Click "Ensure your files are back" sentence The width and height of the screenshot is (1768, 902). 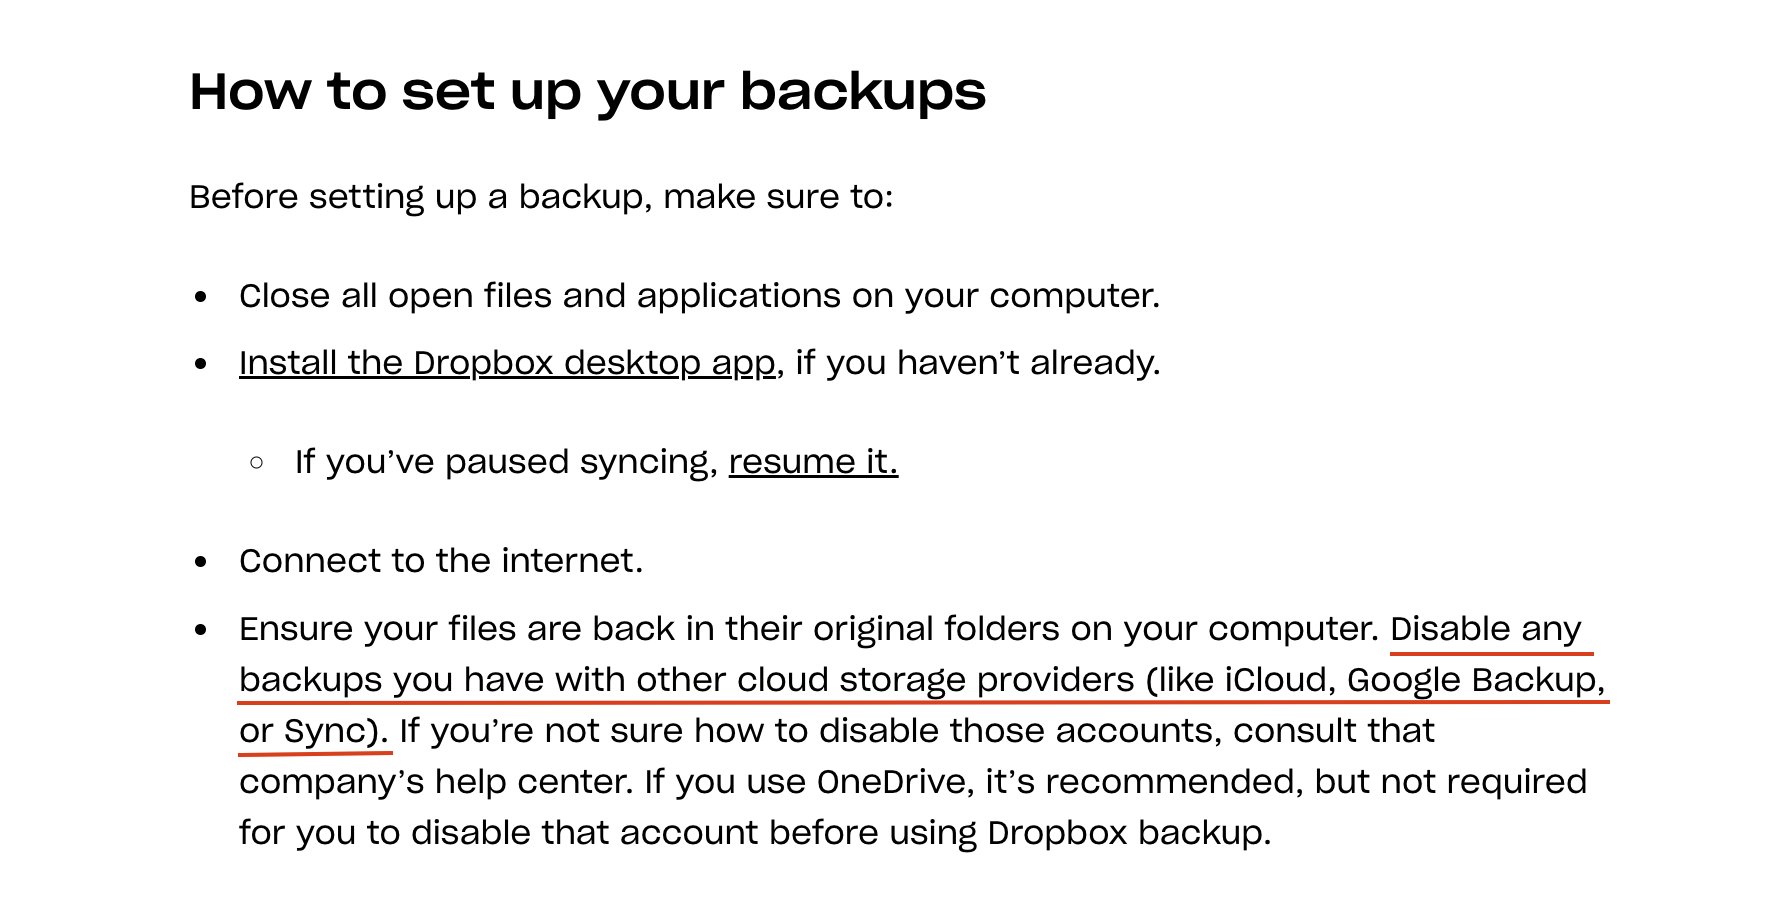[809, 629]
